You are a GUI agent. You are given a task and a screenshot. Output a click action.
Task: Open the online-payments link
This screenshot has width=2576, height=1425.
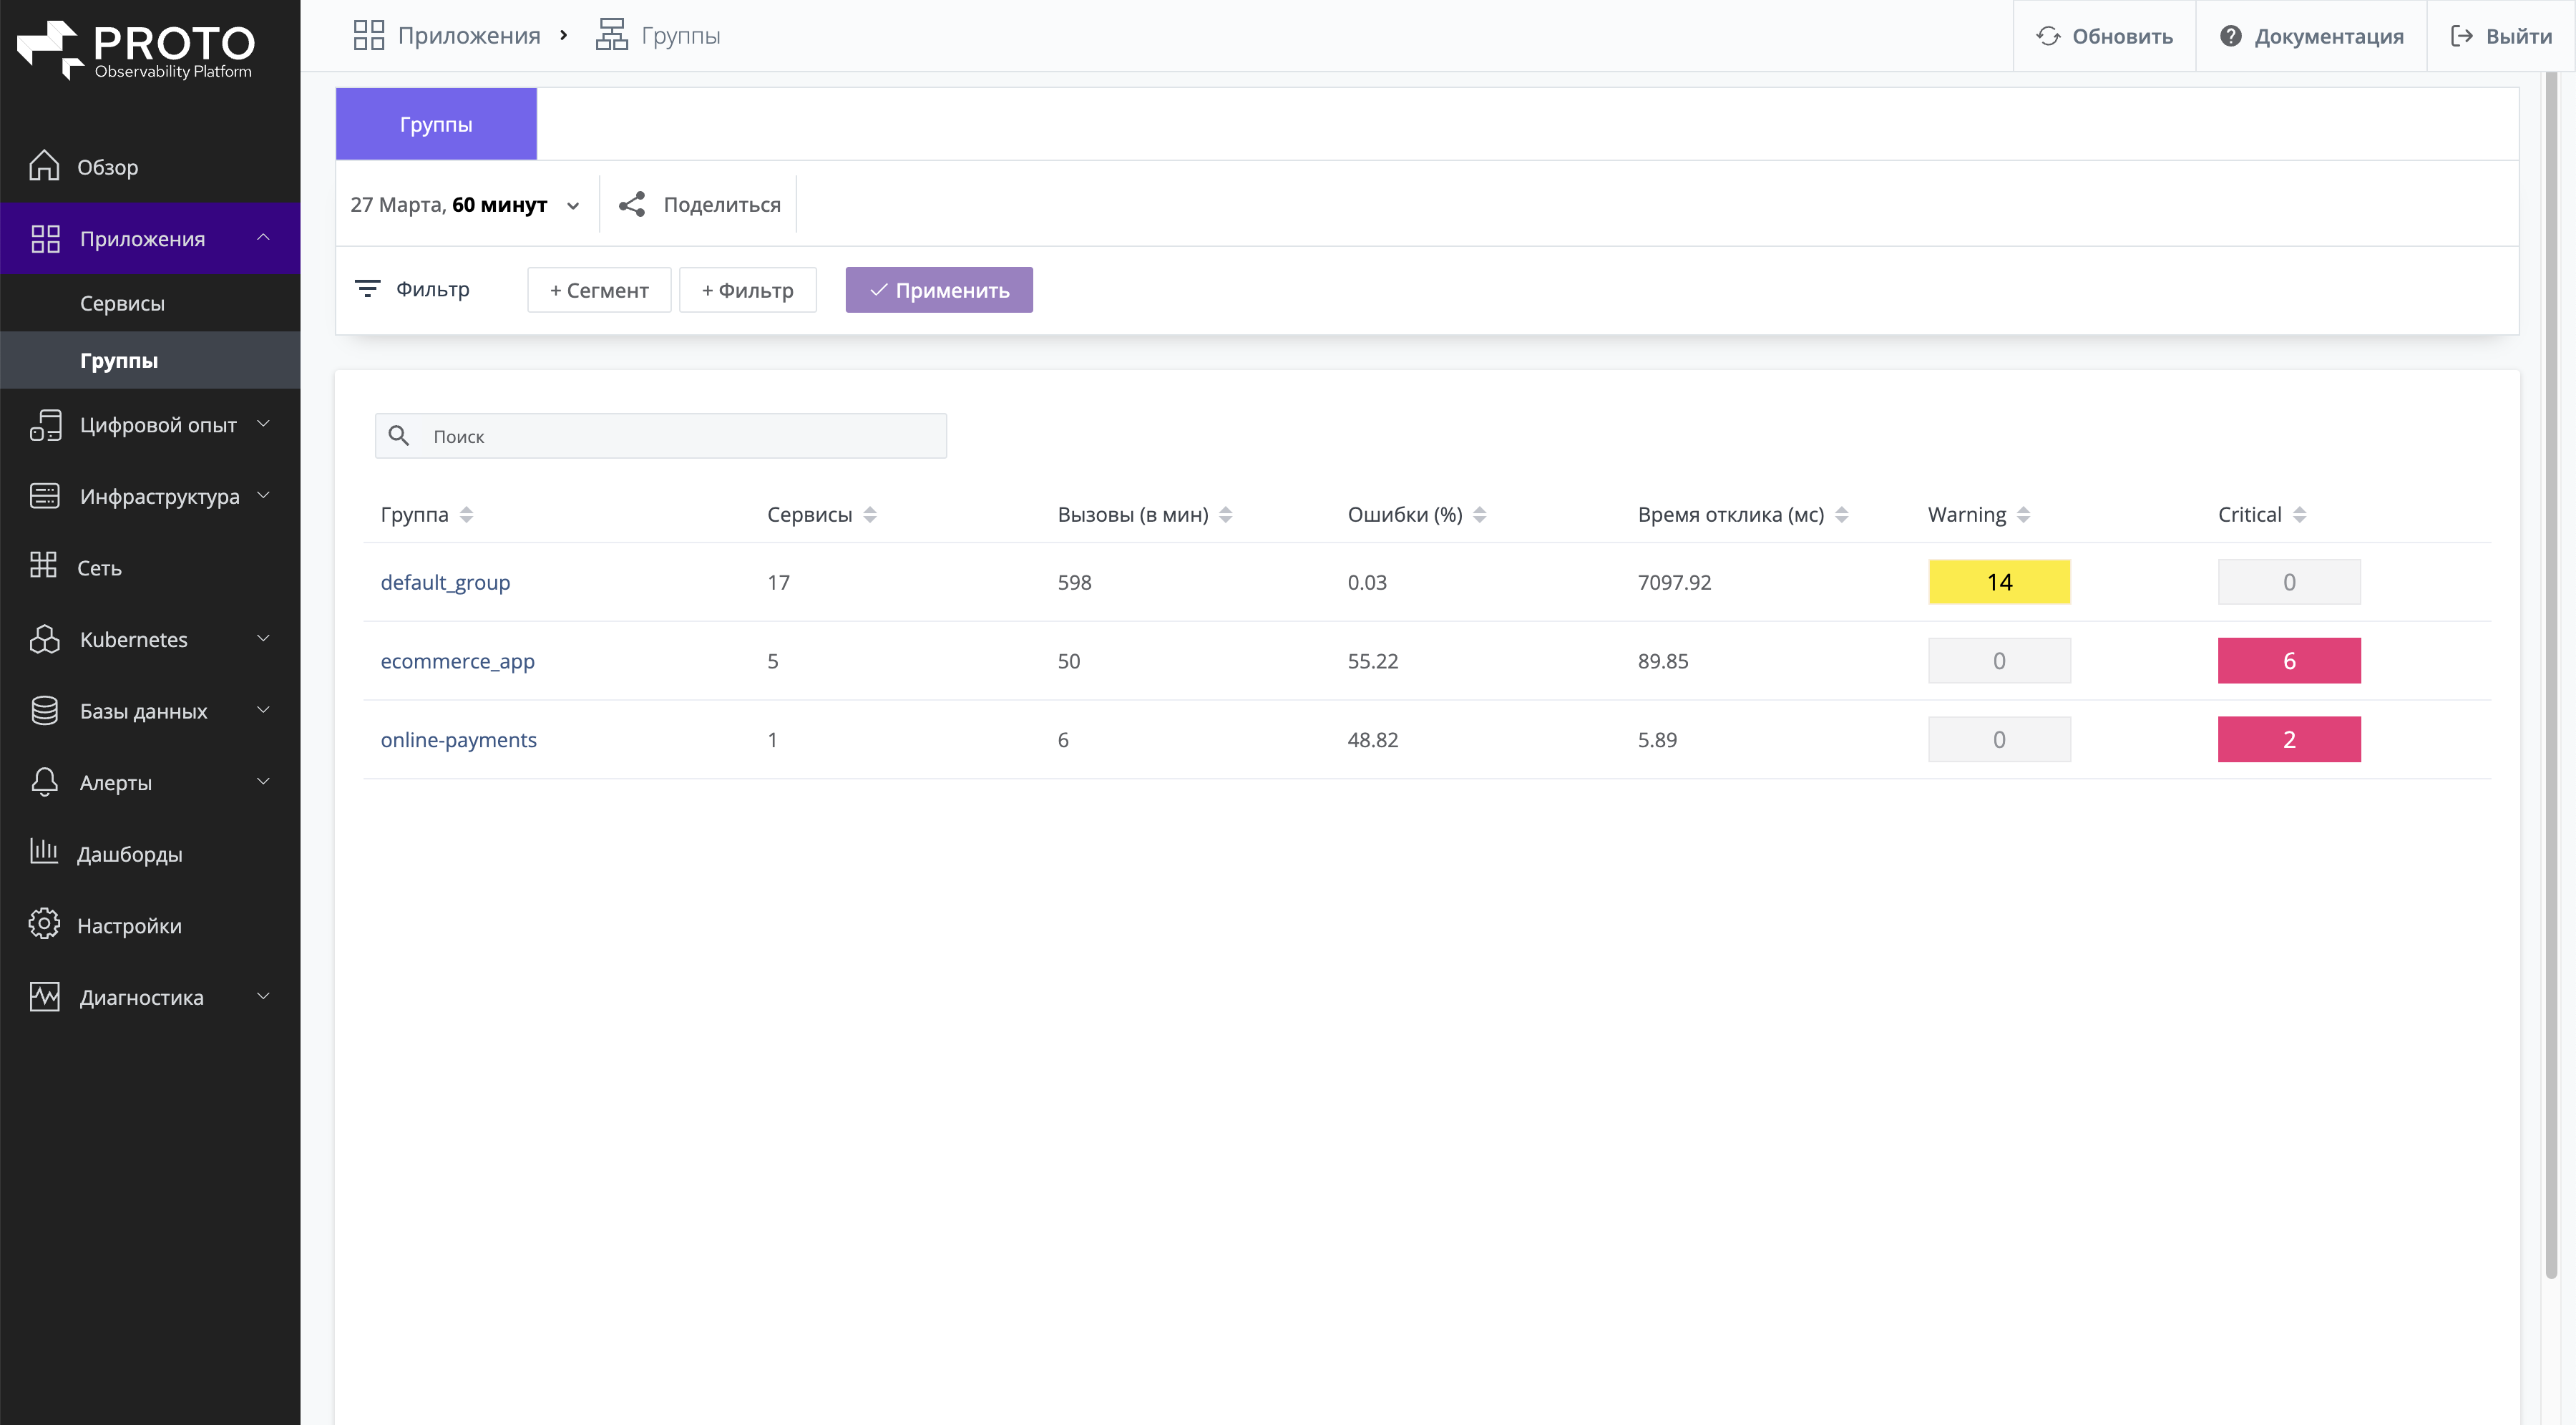pos(458,739)
